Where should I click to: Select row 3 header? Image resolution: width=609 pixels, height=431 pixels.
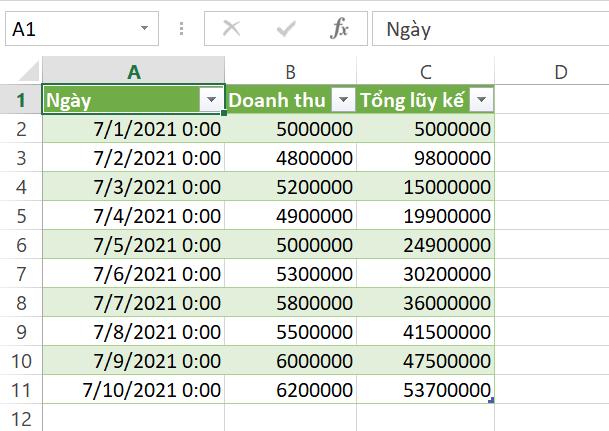[21, 158]
